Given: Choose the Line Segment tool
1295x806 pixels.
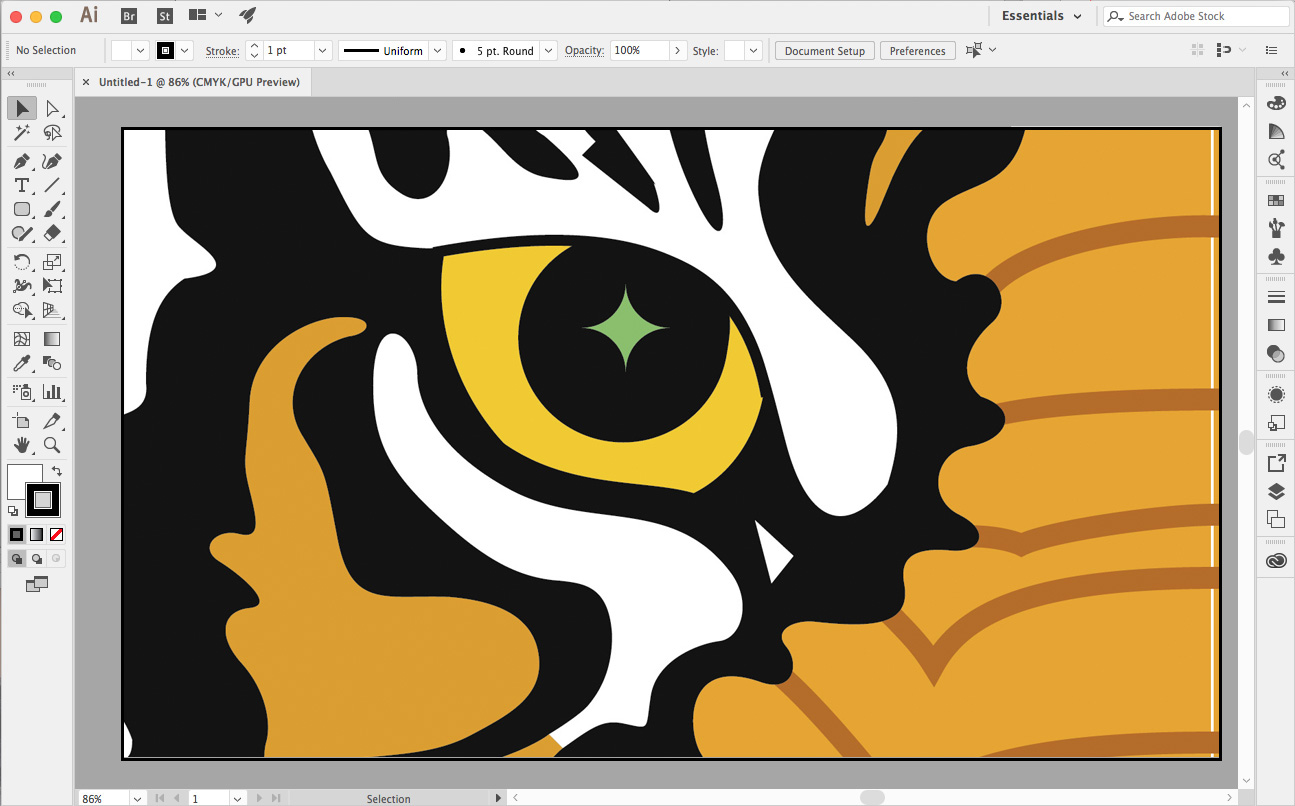Looking at the screenshot, I should click(53, 185).
